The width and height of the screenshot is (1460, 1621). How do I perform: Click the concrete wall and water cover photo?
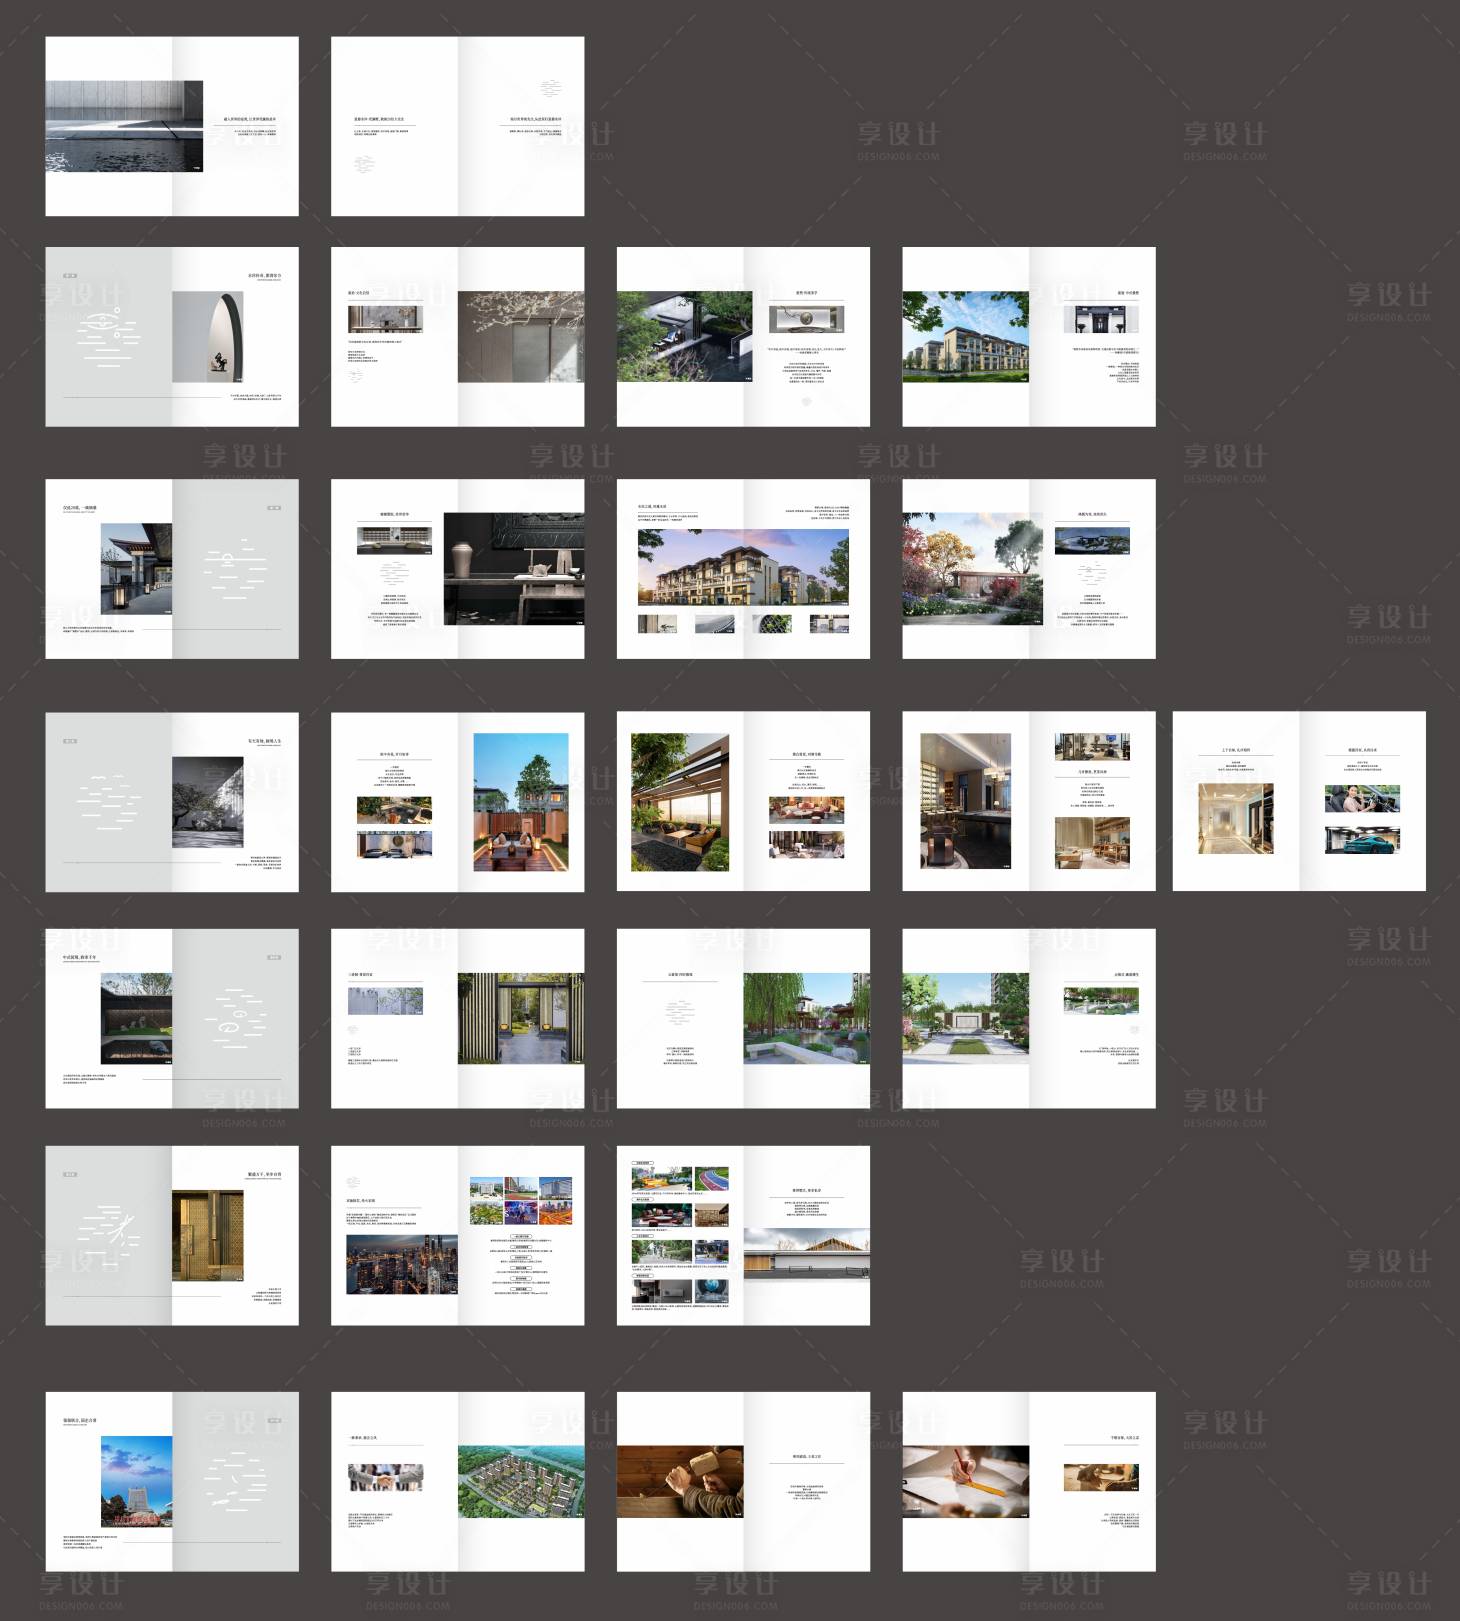click(x=124, y=126)
